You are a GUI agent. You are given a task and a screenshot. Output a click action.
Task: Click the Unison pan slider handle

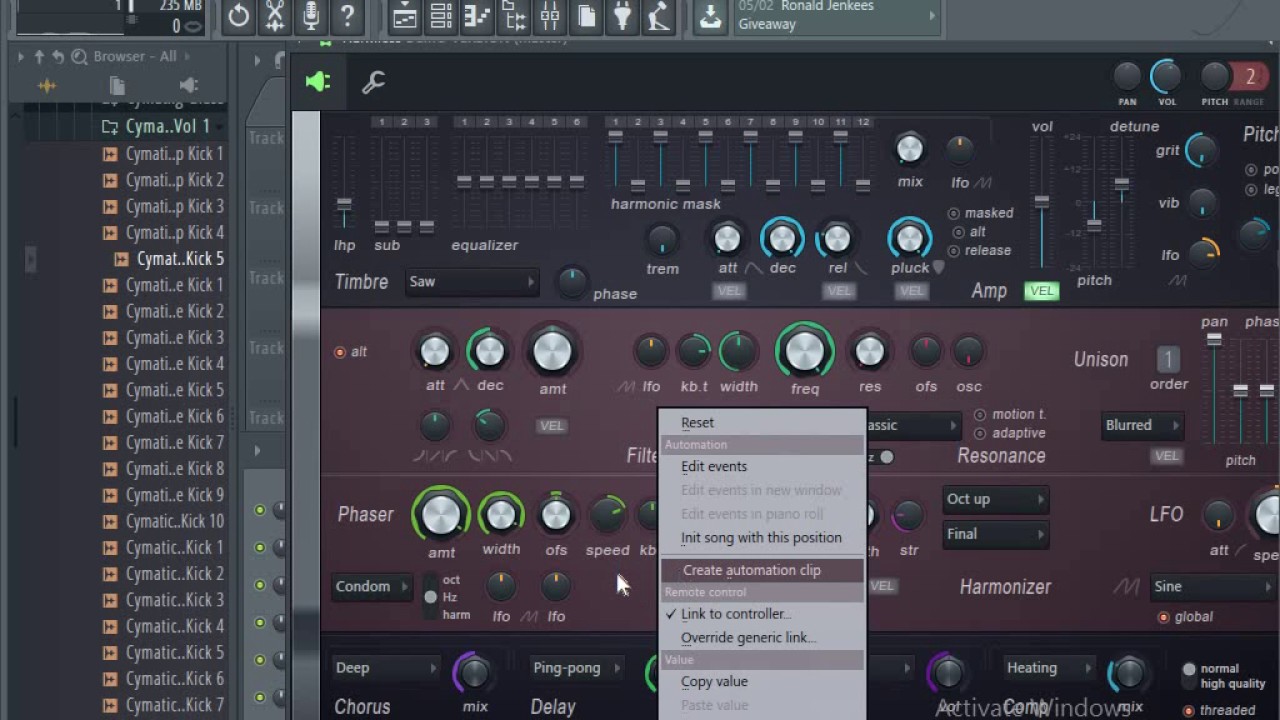pyautogui.click(x=1214, y=340)
